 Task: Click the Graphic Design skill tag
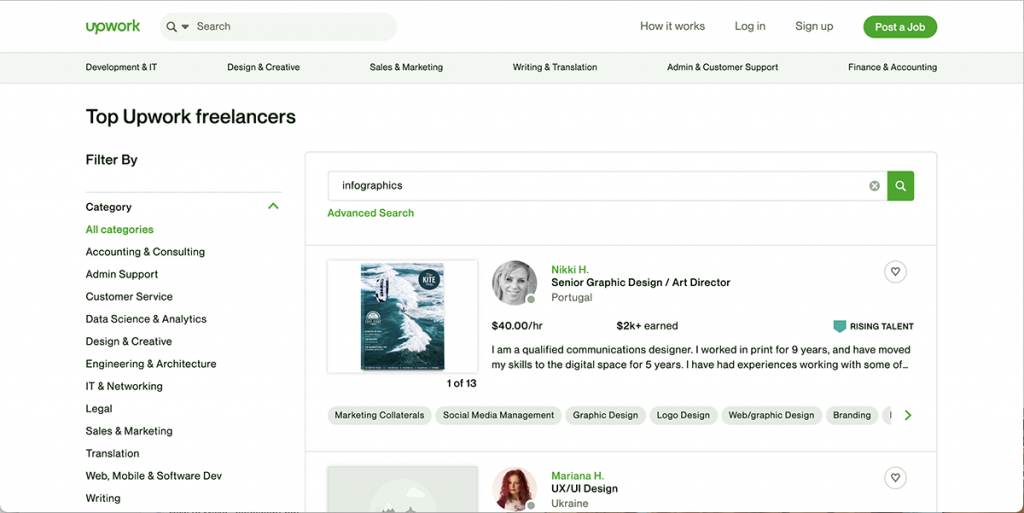[605, 415]
